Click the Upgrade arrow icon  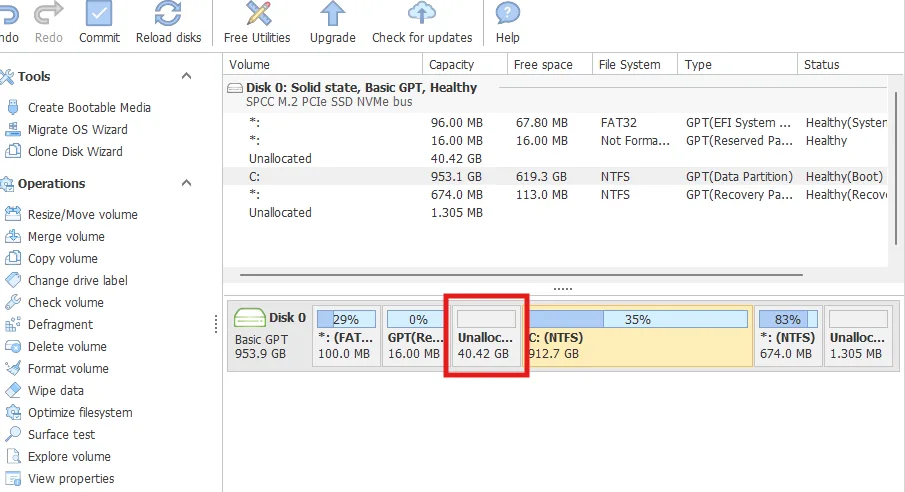coord(332,13)
